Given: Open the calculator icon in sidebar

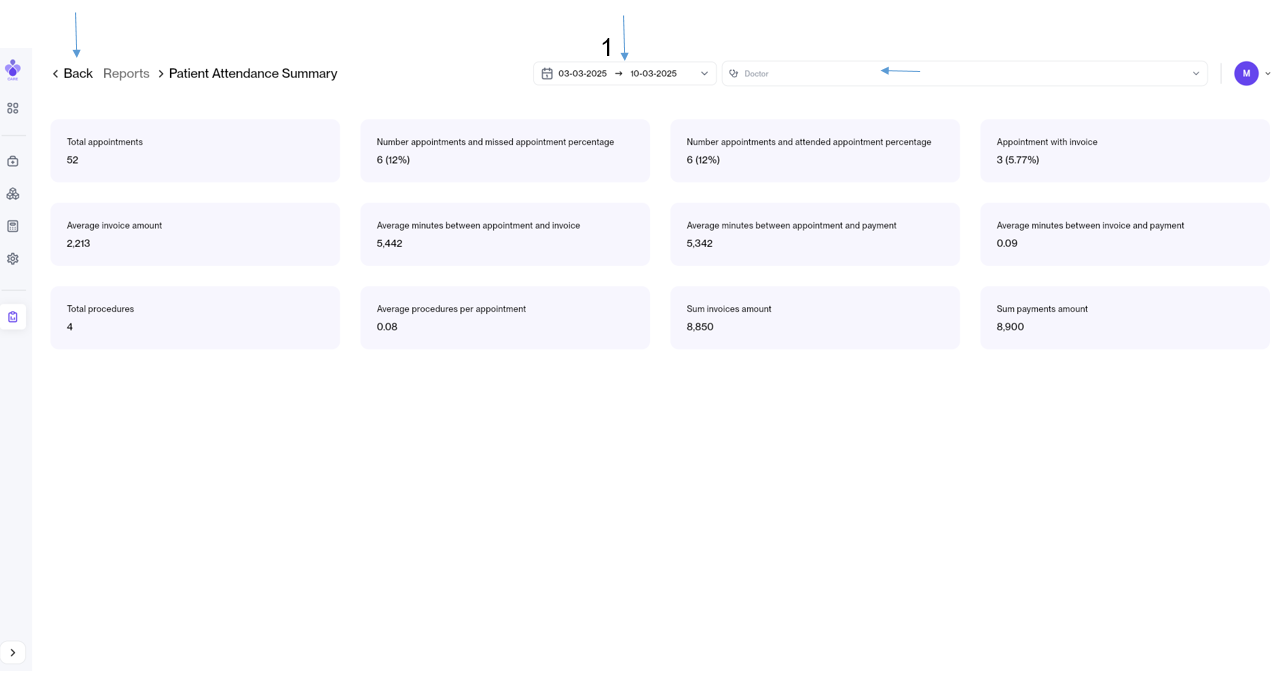Looking at the screenshot, I should tap(13, 226).
